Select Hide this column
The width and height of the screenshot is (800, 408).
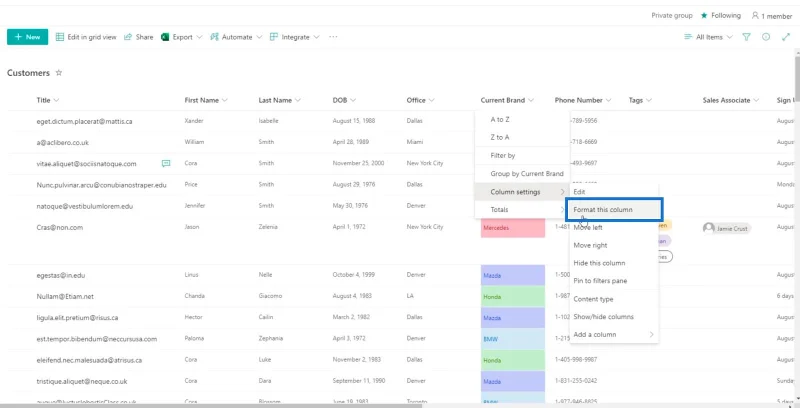614,263
